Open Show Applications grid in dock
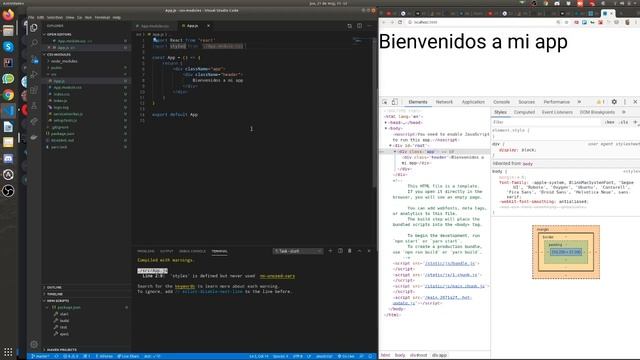 coord(8,351)
